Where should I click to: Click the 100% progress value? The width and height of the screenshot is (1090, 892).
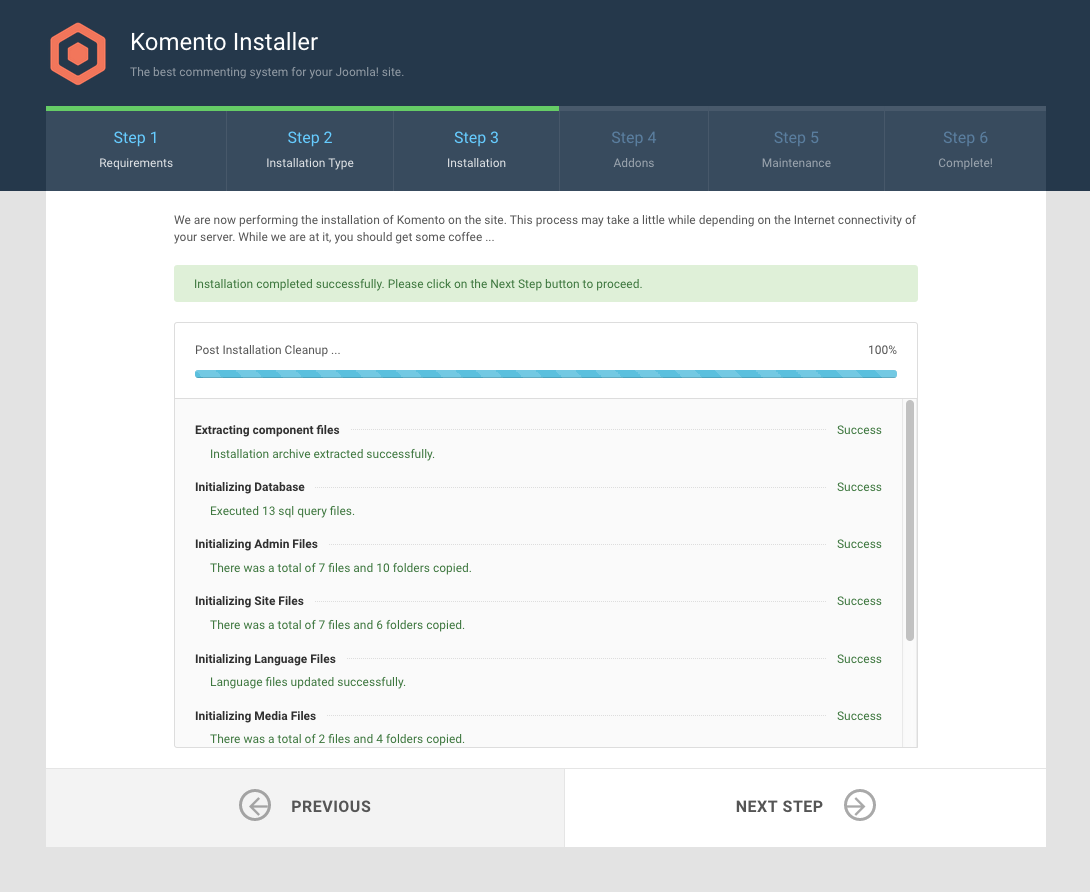click(882, 350)
